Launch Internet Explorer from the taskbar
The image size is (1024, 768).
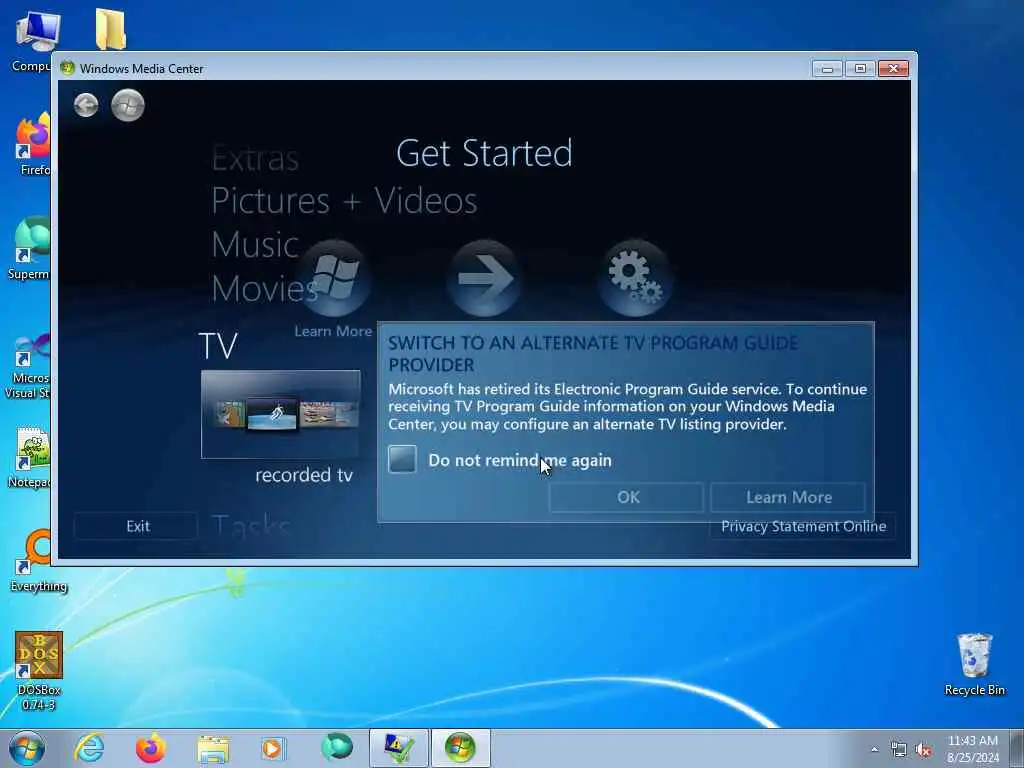pyautogui.click(x=89, y=748)
